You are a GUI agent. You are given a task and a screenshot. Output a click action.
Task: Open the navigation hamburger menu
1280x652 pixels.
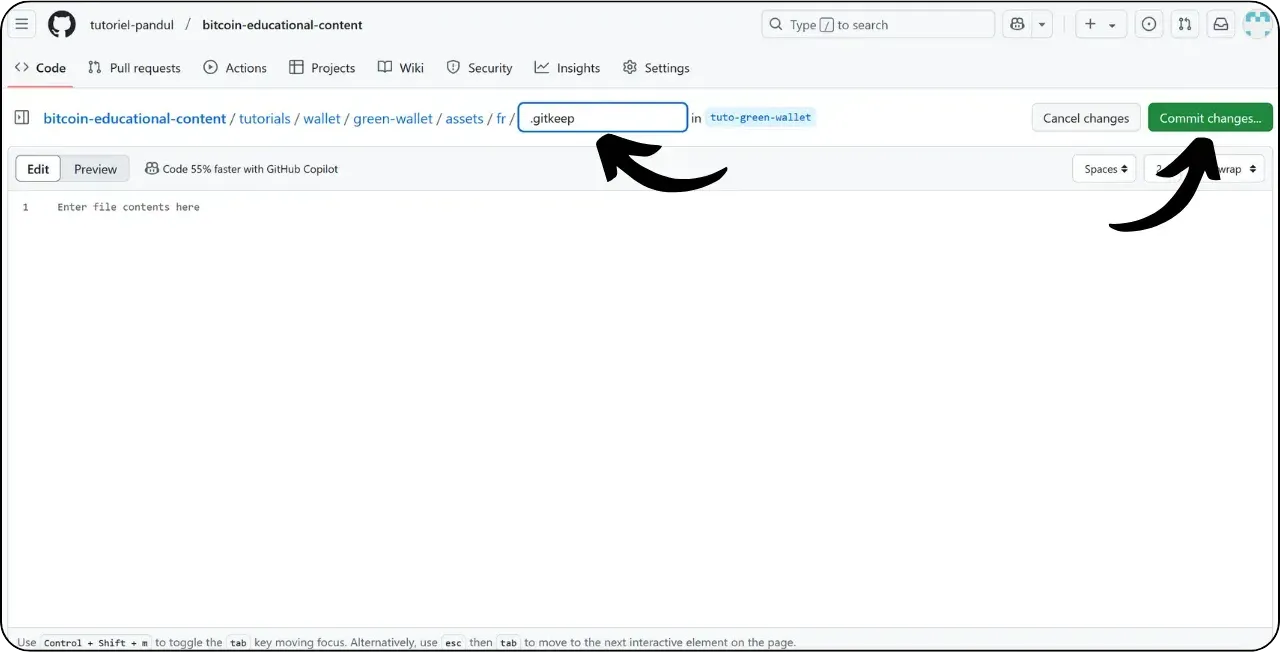click(x=21, y=24)
